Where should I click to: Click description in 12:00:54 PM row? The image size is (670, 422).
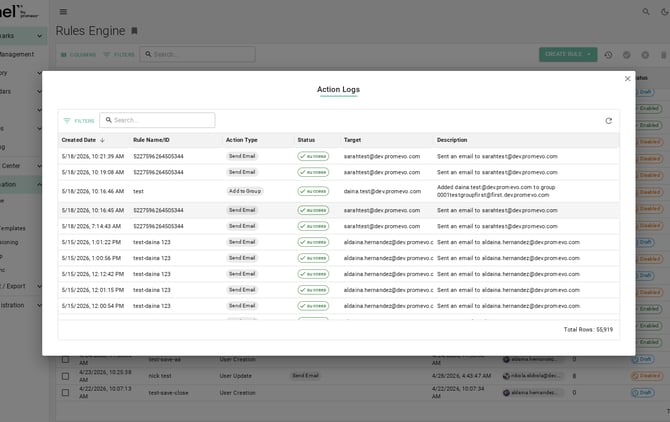click(508, 306)
